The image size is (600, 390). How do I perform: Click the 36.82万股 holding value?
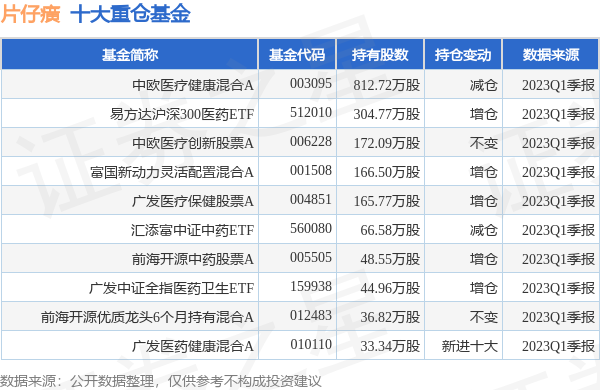(x=390, y=317)
